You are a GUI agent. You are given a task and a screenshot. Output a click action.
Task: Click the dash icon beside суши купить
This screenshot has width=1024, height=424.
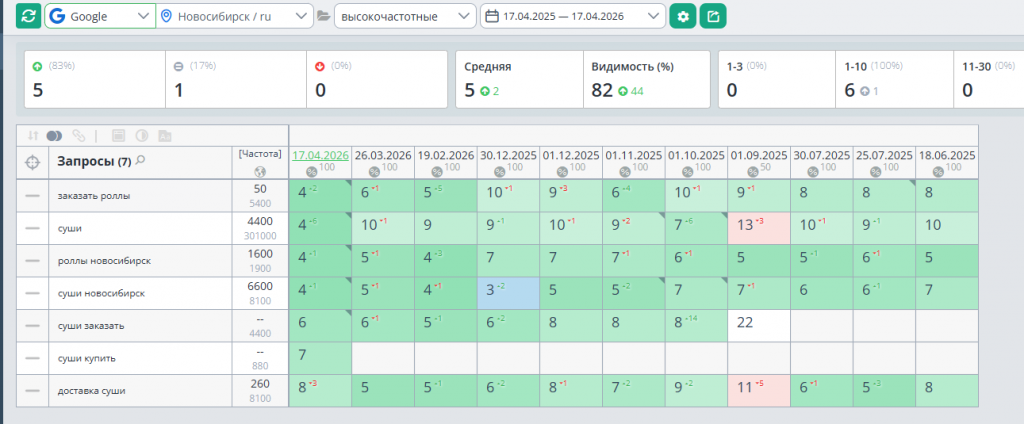pyautogui.click(x=32, y=359)
